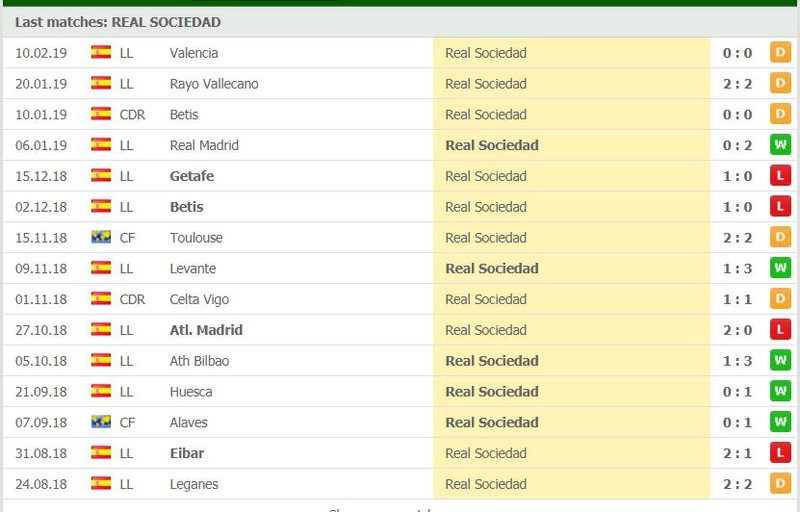Click the green W badge on Levante row
The image size is (800, 512).
point(780,268)
